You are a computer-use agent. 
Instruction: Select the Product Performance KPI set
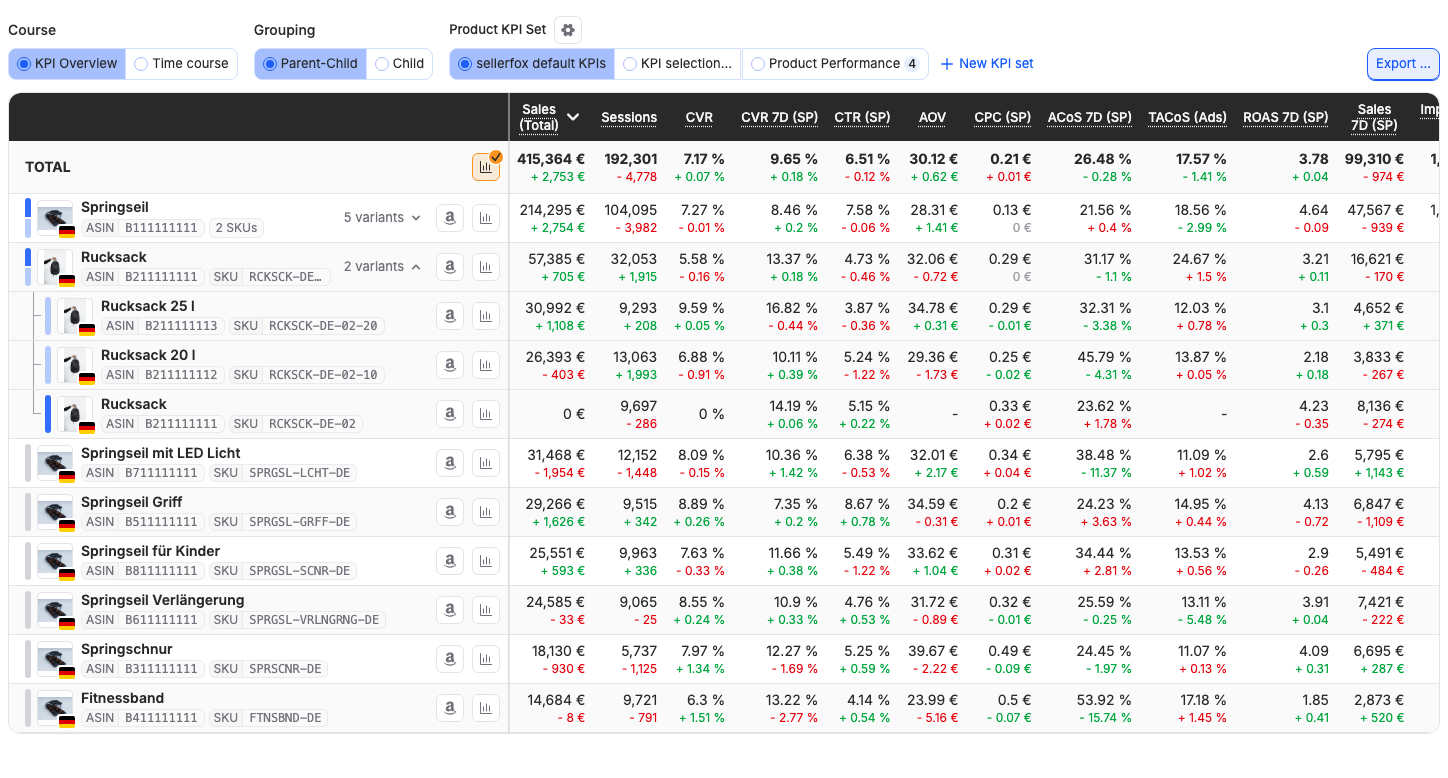point(835,64)
